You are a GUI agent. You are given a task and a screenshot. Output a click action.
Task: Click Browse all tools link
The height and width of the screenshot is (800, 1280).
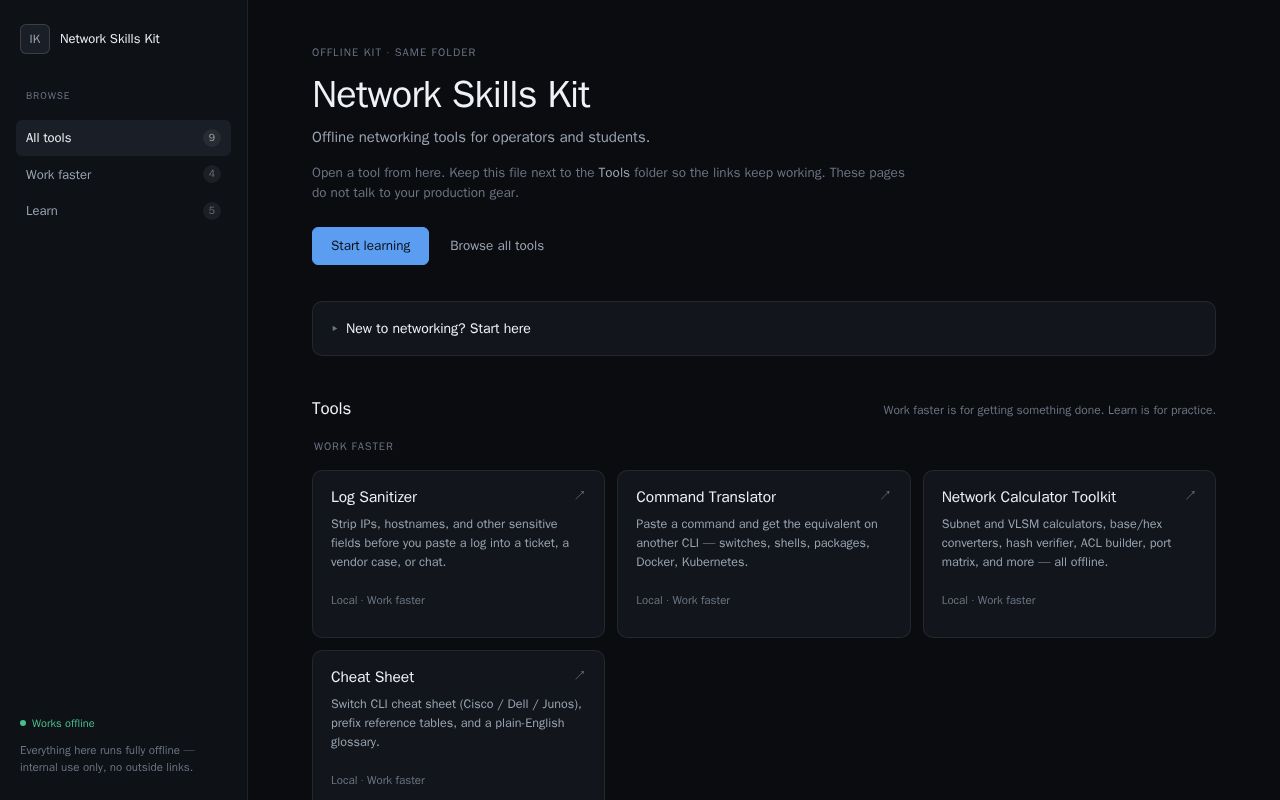497,246
